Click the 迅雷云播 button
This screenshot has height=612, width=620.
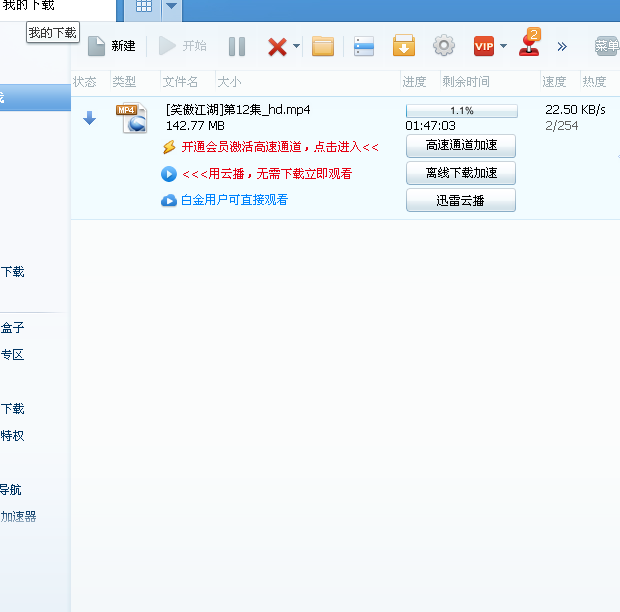point(461,200)
